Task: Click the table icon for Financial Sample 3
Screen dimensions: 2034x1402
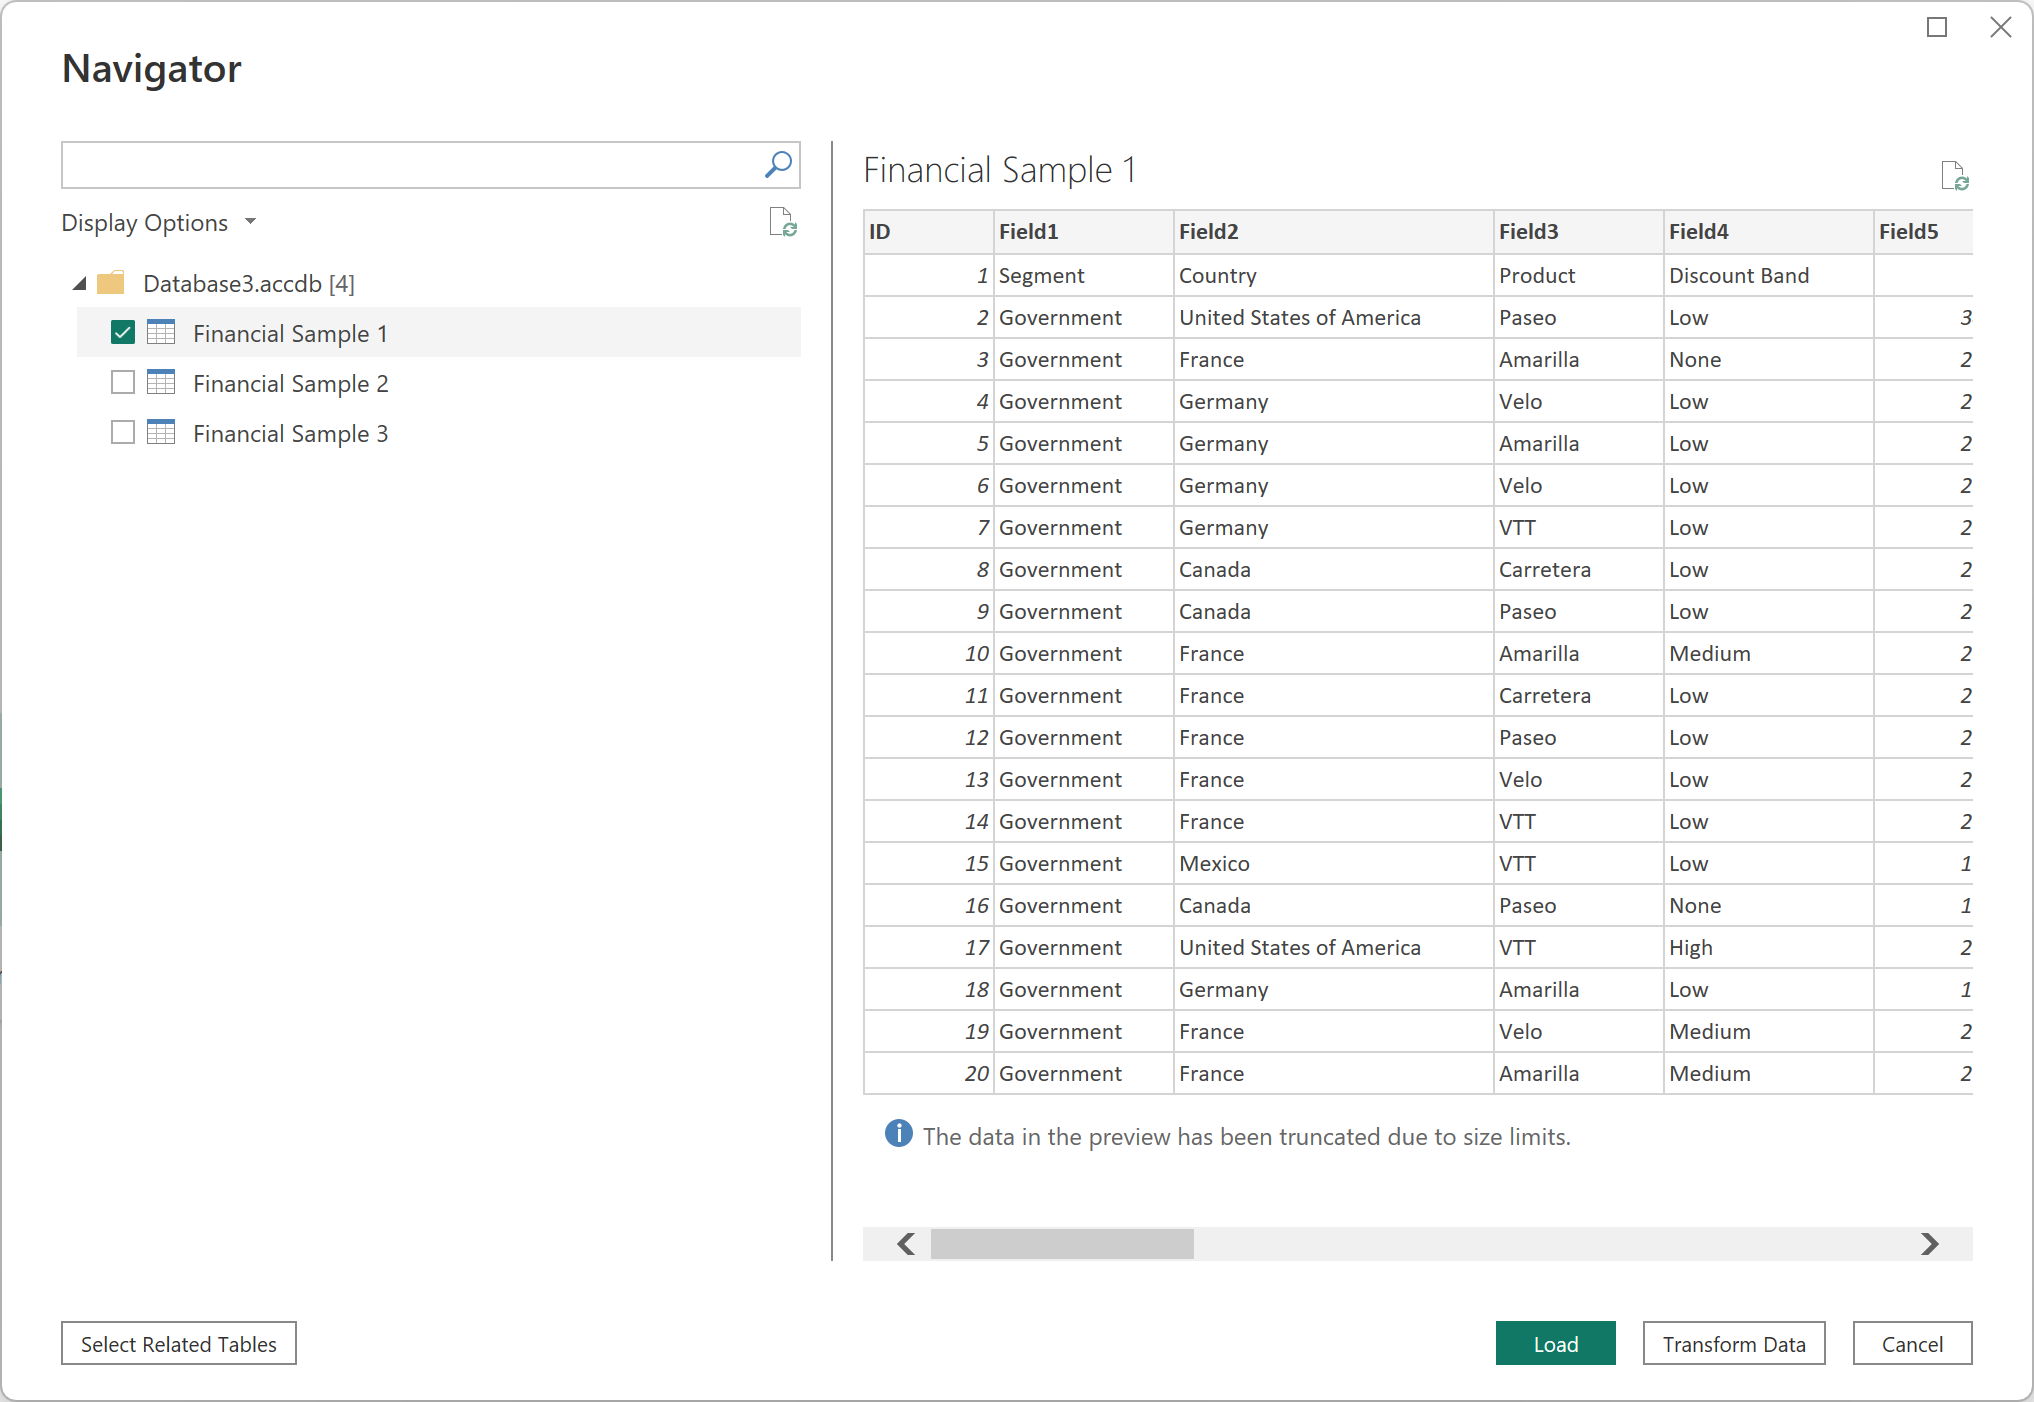Action: (x=161, y=433)
